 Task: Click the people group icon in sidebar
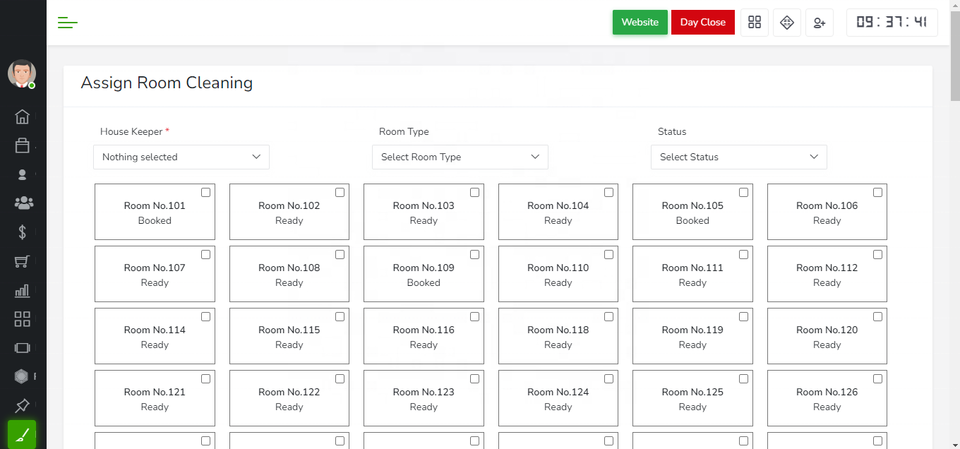pyautogui.click(x=22, y=203)
